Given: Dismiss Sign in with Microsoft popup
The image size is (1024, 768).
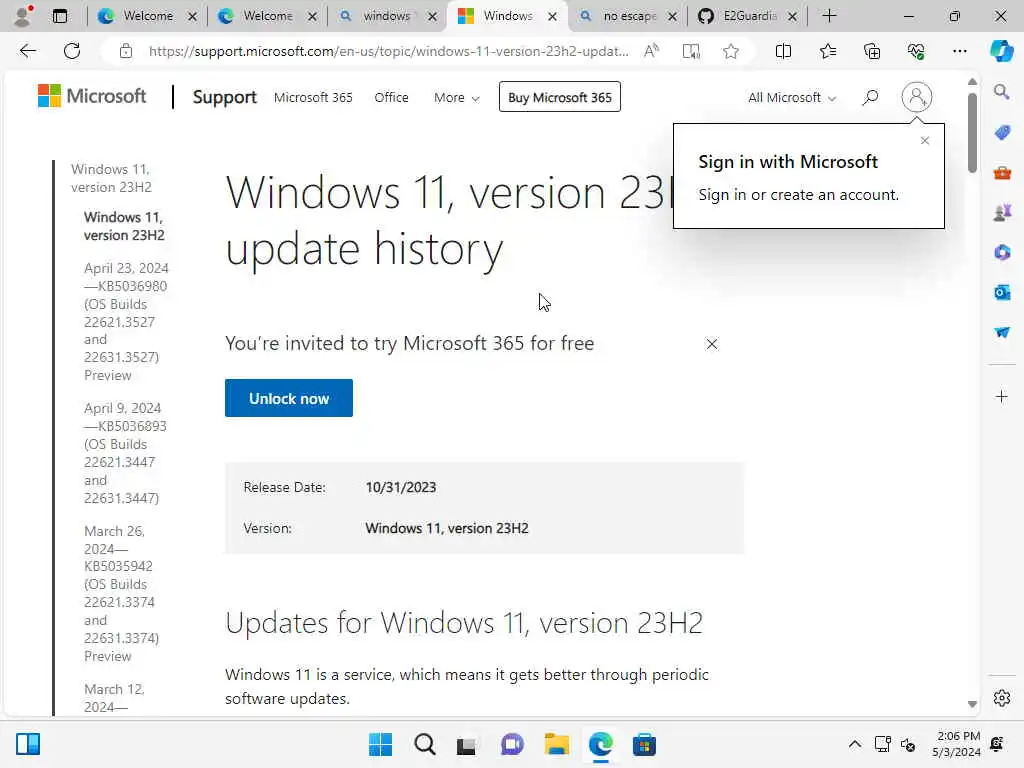Looking at the screenshot, I should click(x=924, y=140).
